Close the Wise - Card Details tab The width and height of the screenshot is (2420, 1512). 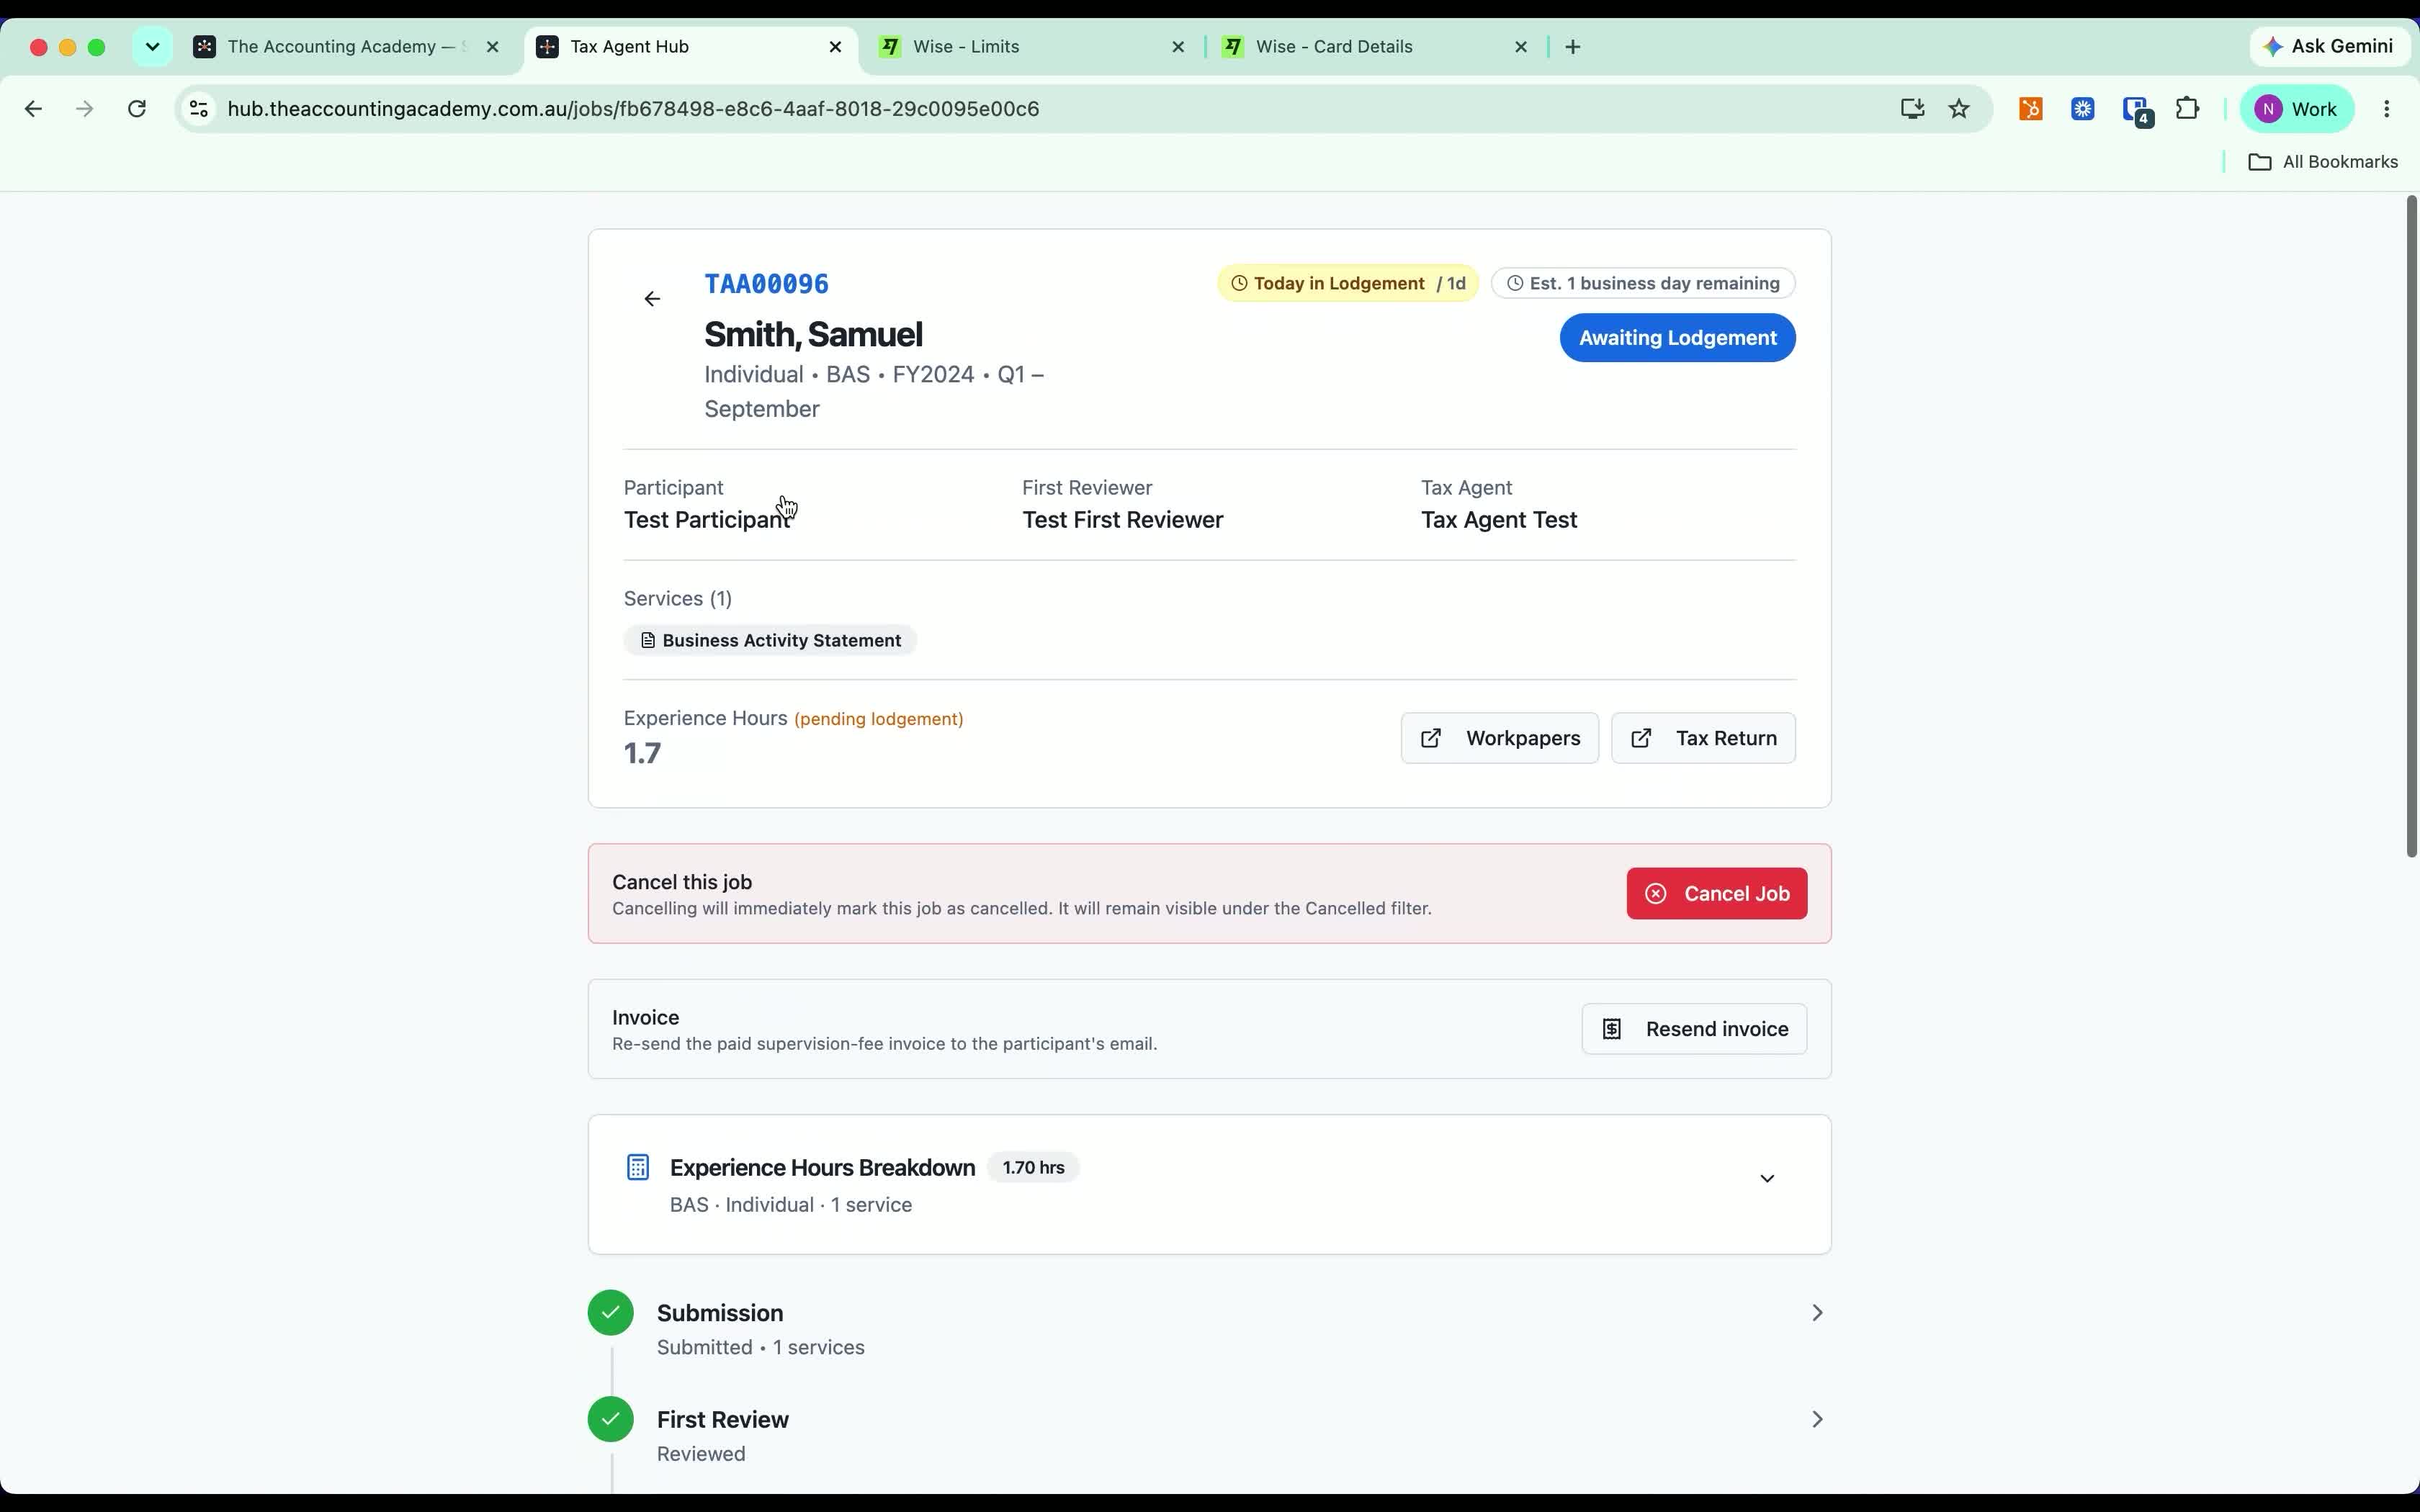click(x=1521, y=47)
